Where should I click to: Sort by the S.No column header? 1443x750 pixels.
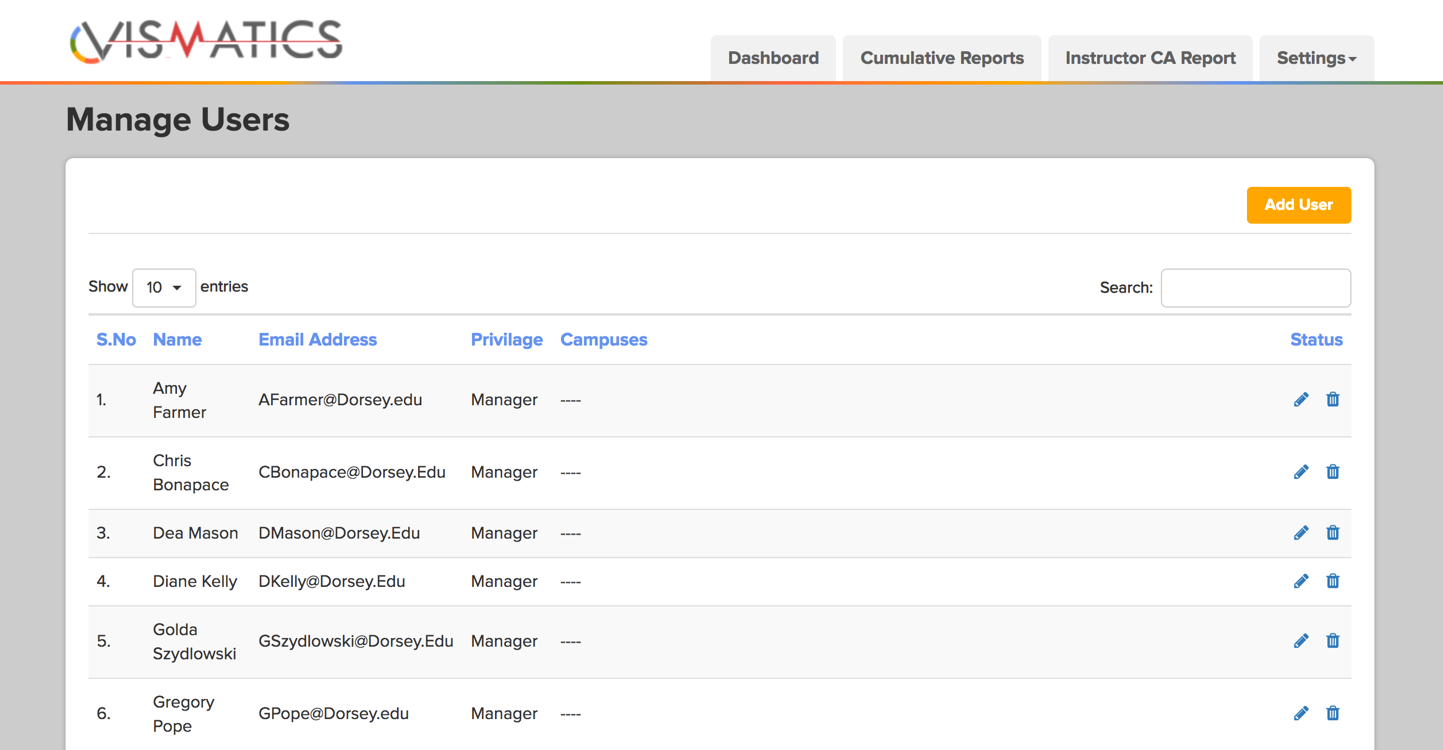(x=116, y=340)
